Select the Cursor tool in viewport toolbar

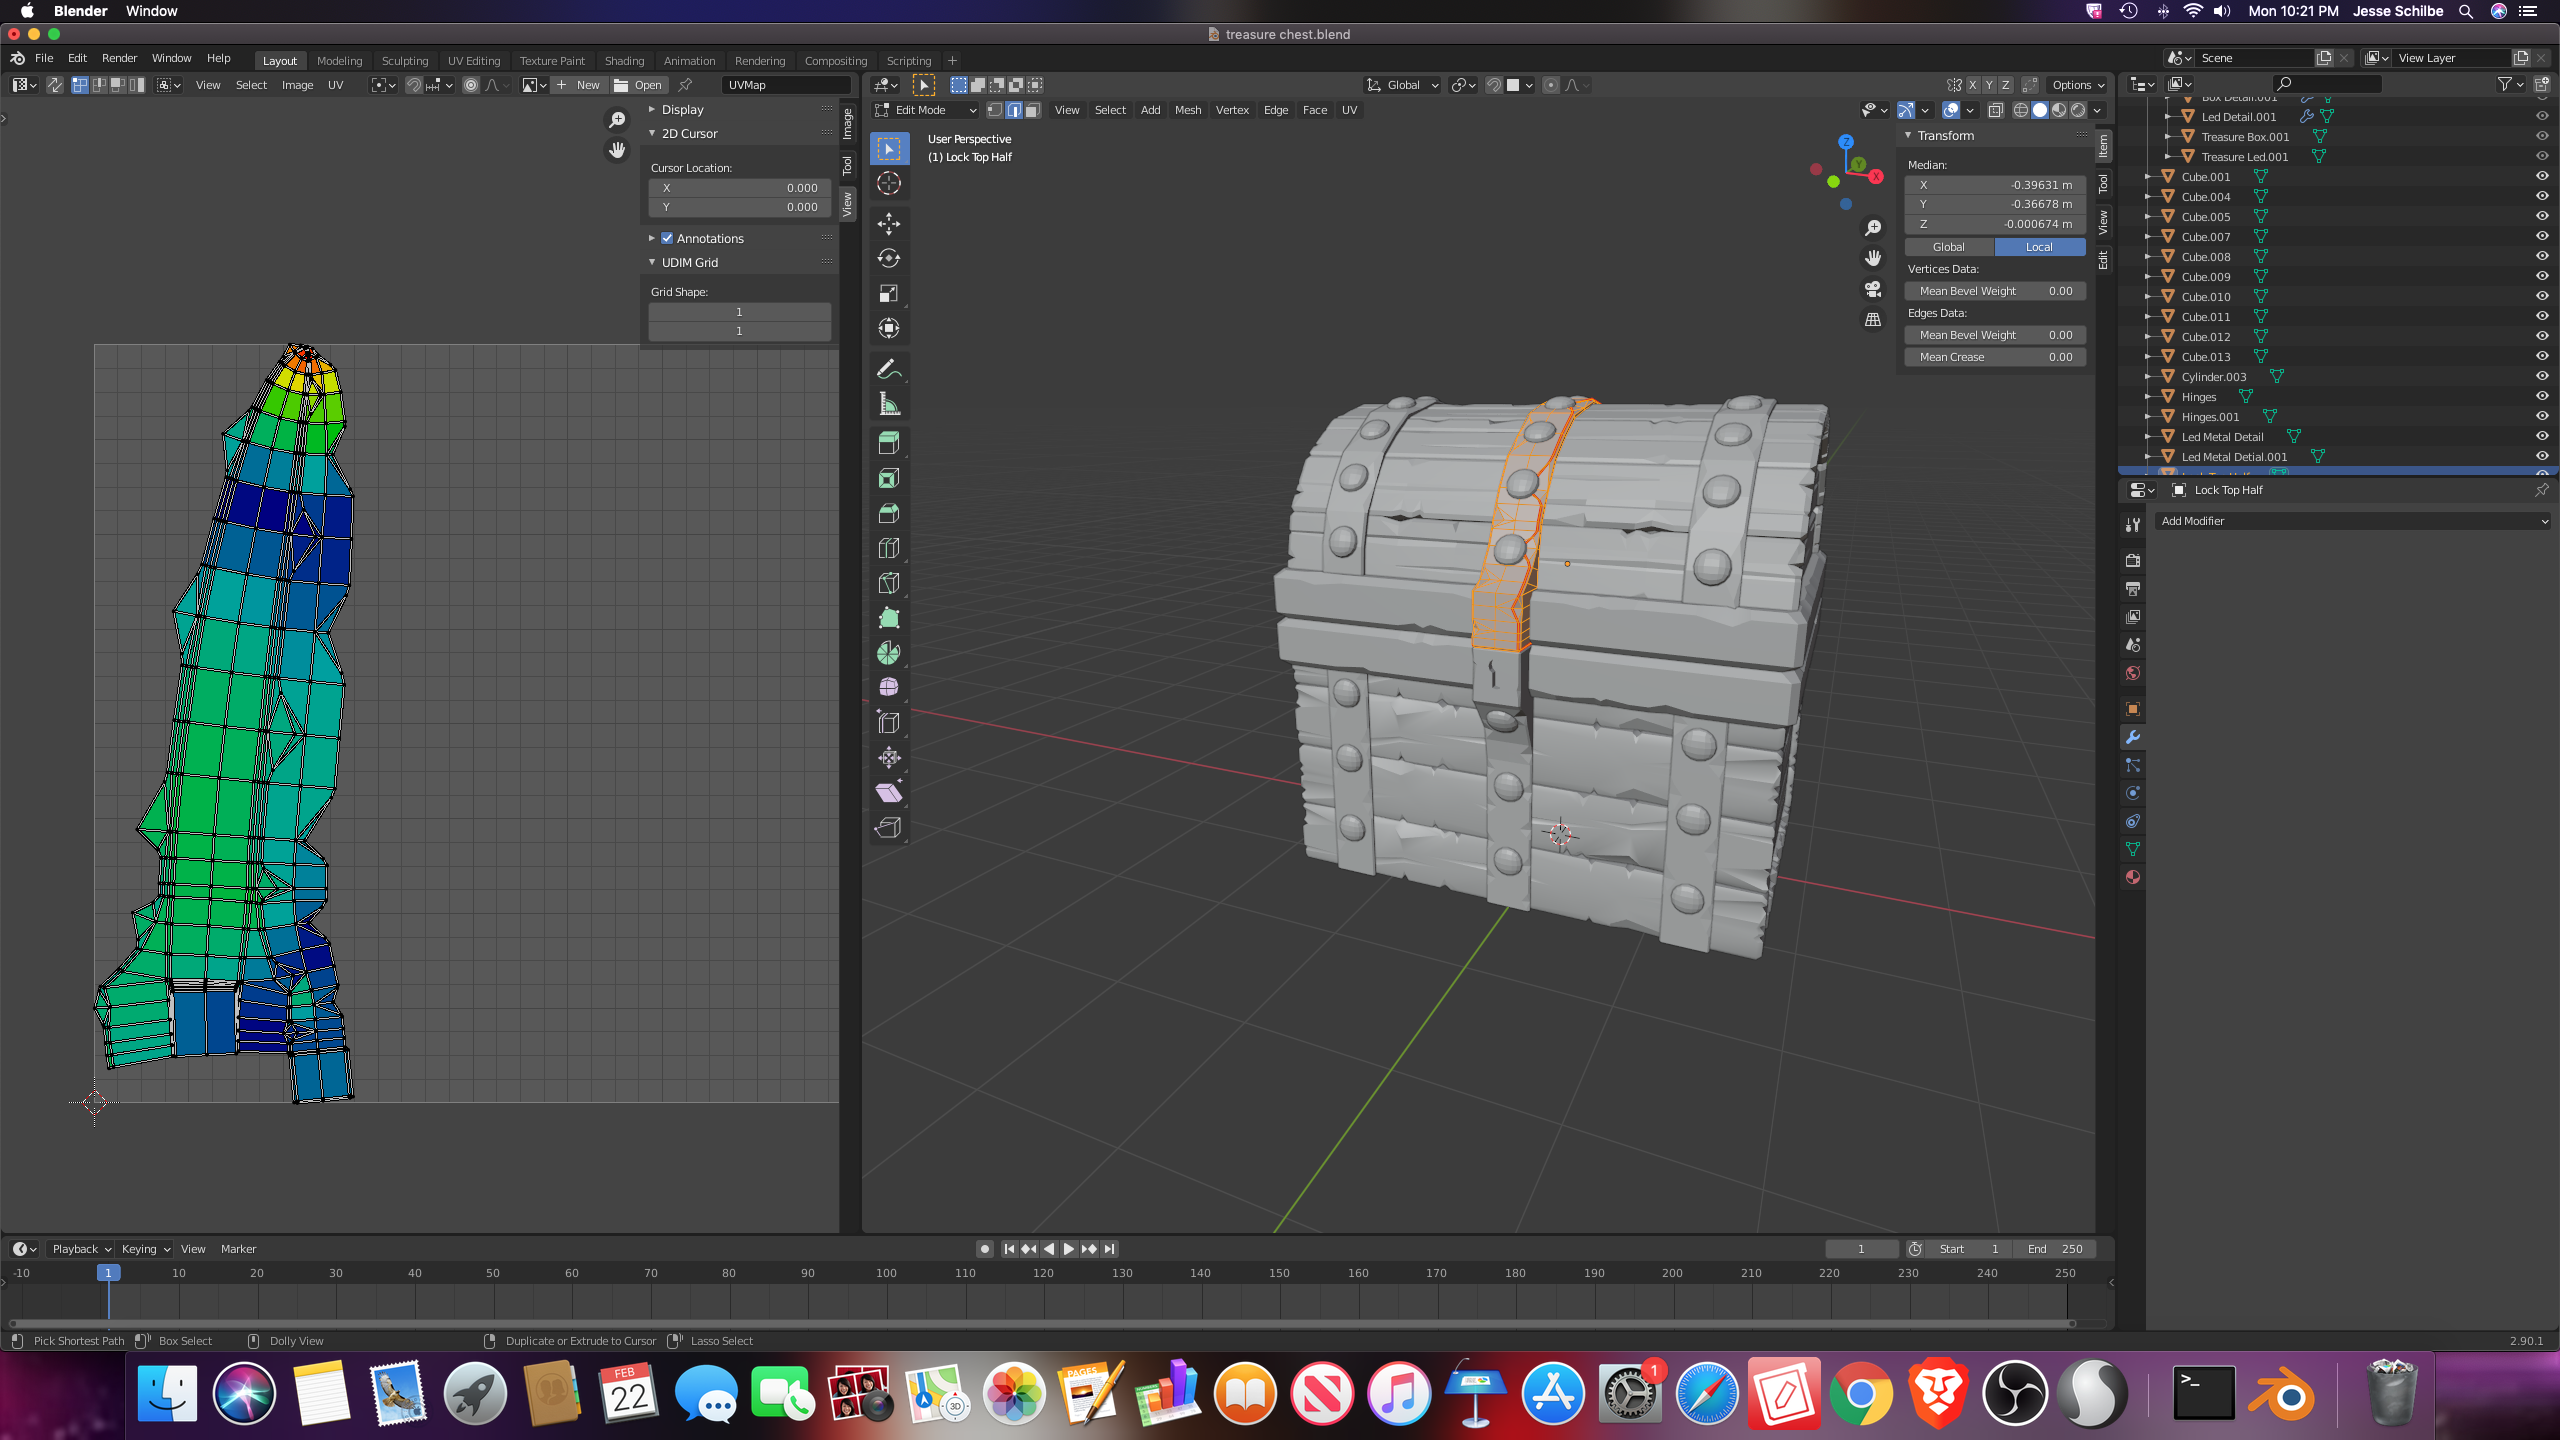[x=888, y=183]
